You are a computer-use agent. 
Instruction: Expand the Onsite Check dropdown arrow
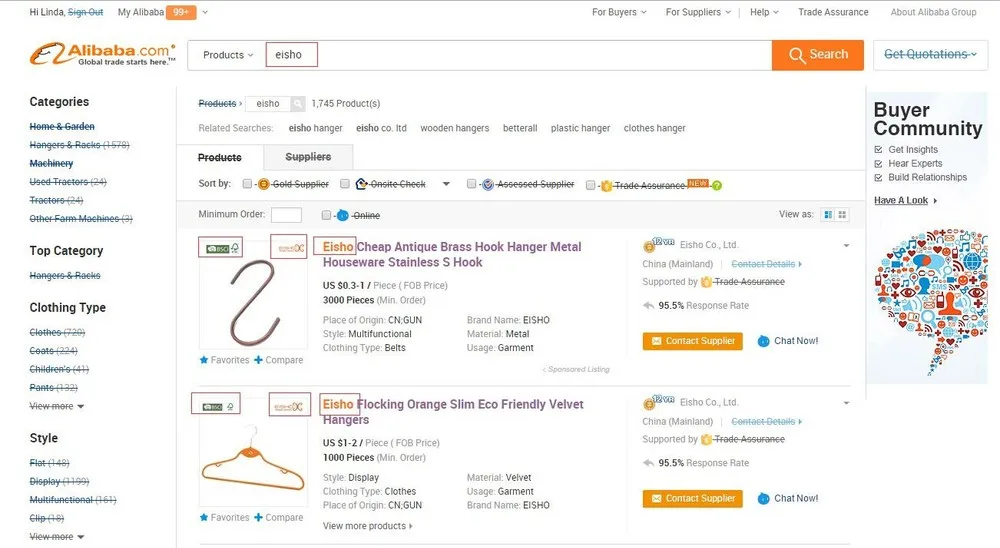coord(446,184)
